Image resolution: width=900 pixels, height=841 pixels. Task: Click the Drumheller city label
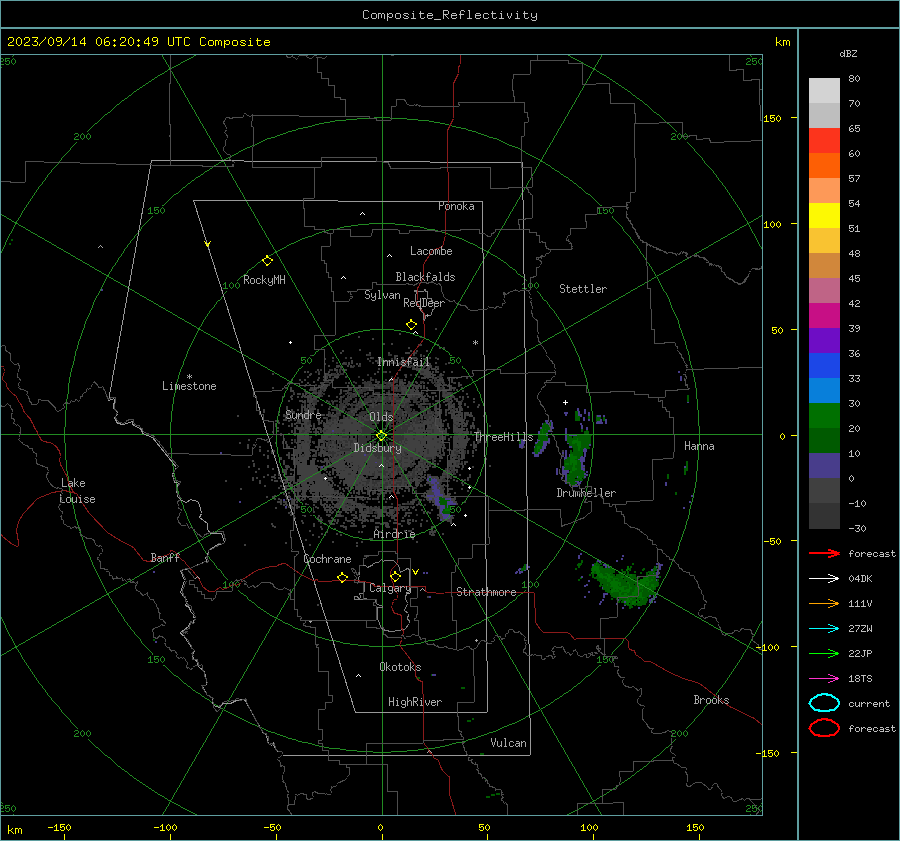(586, 493)
